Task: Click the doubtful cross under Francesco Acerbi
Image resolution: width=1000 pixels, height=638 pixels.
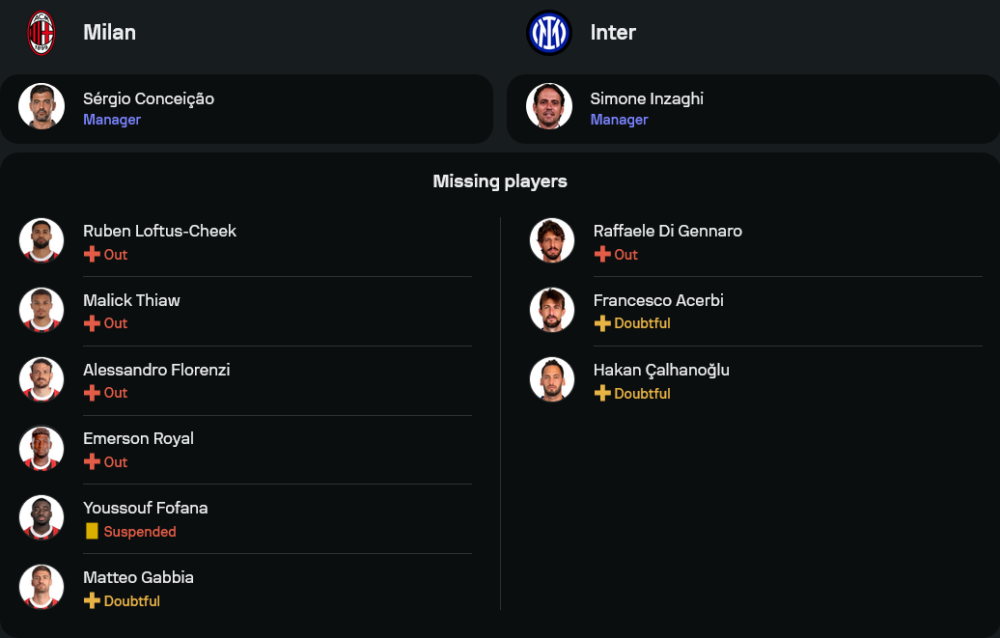Action: tap(602, 324)
